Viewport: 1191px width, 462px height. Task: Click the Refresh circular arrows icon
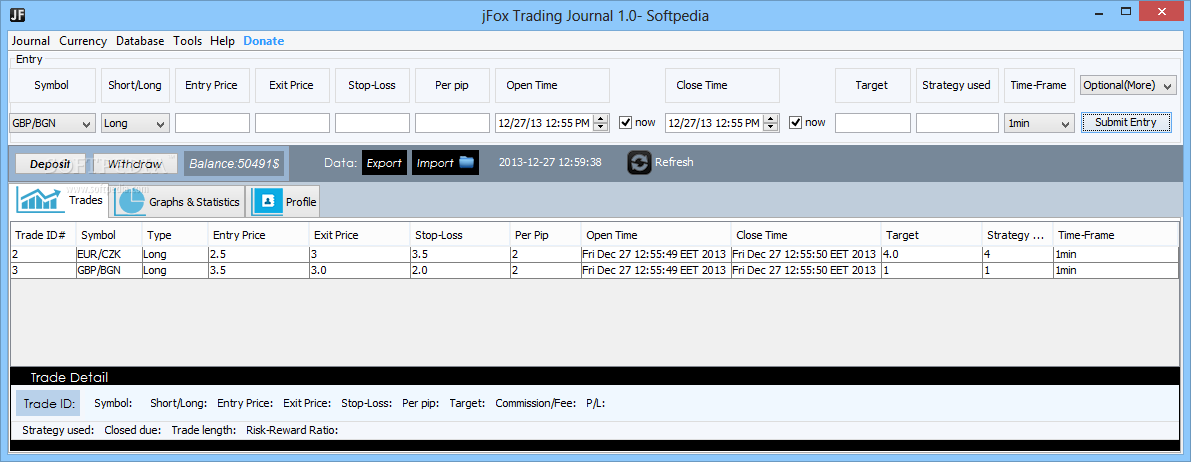(x=640, y=163)
